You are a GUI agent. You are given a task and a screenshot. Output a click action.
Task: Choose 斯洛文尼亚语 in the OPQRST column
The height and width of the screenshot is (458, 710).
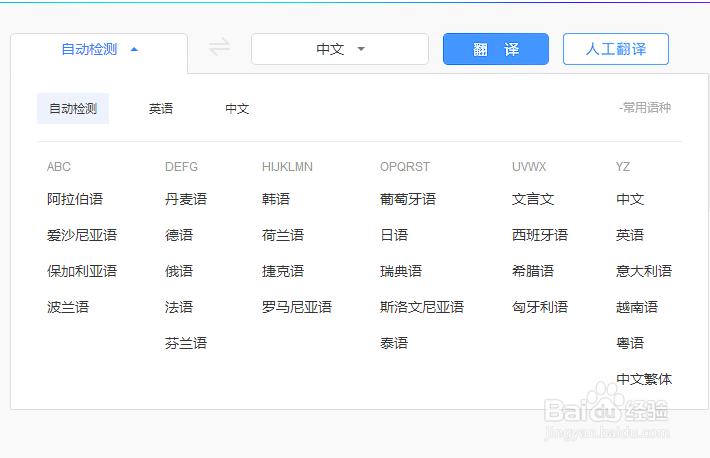click(x=422, y=307)
